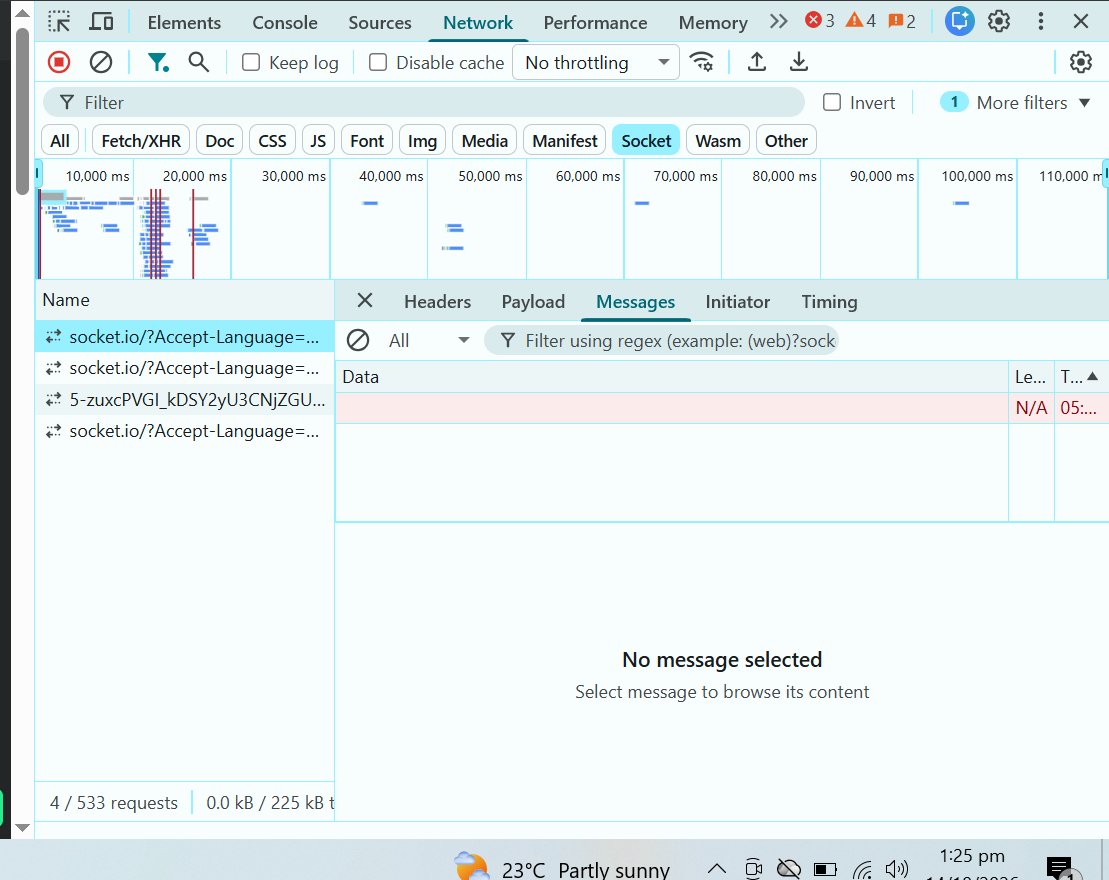Enable the Disable cache checkbox

[378, 62]
